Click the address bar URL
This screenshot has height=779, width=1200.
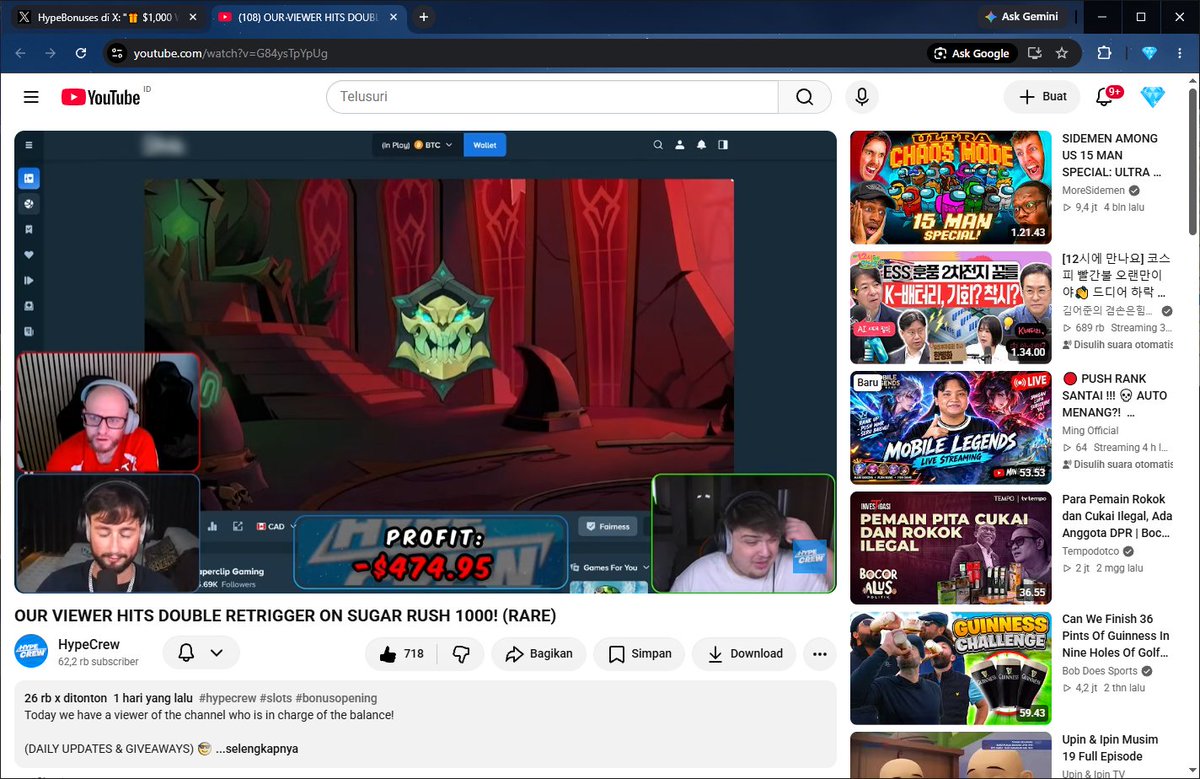[x=231, y=53]
